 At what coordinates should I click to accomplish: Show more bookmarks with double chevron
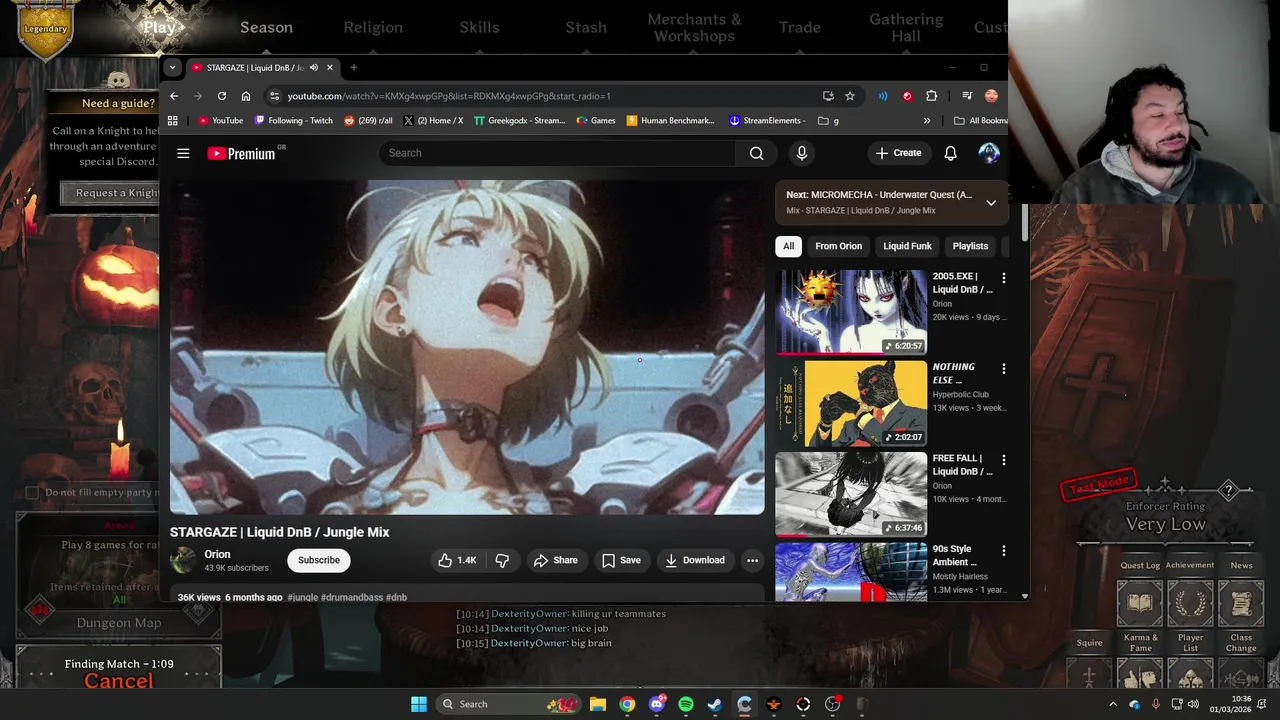point(926,120)
